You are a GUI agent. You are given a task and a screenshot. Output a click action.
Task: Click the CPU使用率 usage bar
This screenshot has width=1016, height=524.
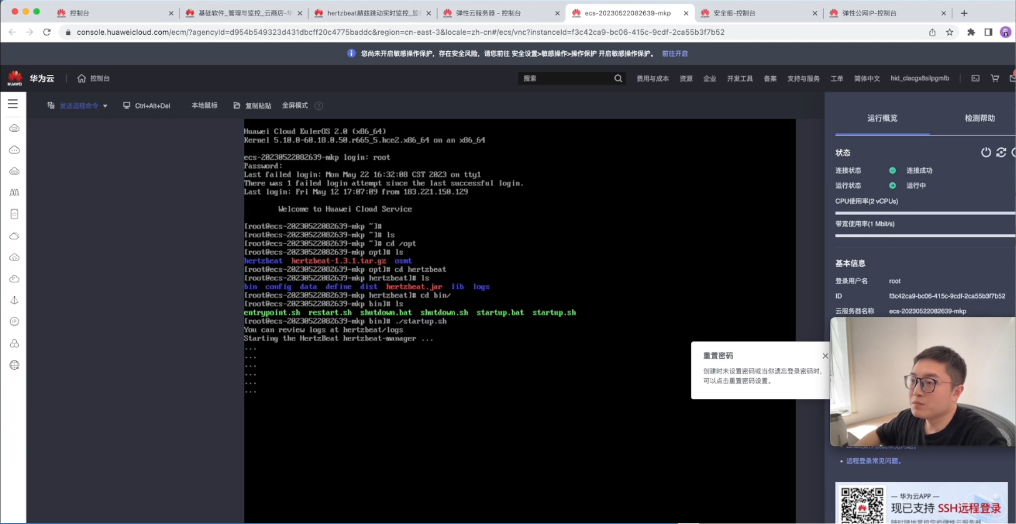925,212
